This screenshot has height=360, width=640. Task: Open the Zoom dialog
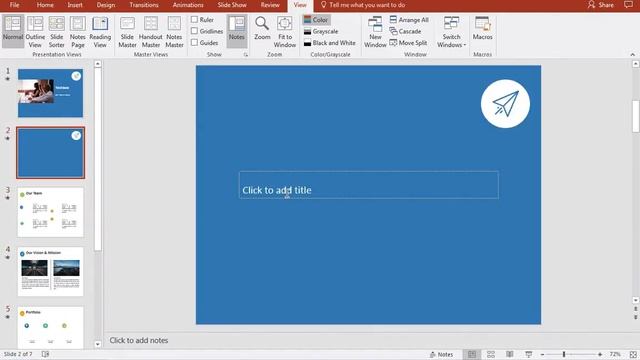coord(262,29)
